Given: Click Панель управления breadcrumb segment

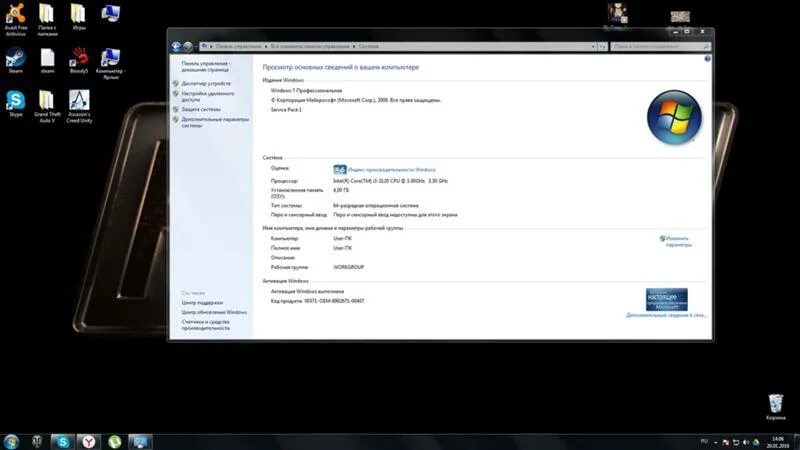Looking at the screenshot, I should point(238,46).
